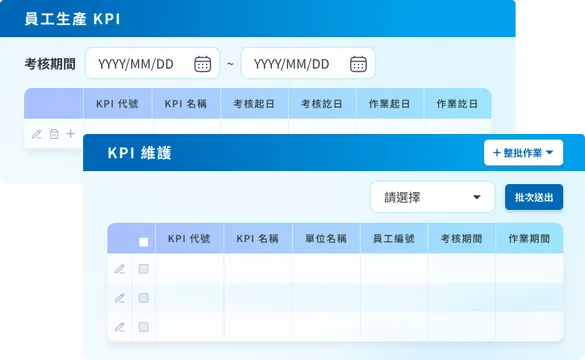
Task: Click the 考核起日 column header
Action: 254,104
